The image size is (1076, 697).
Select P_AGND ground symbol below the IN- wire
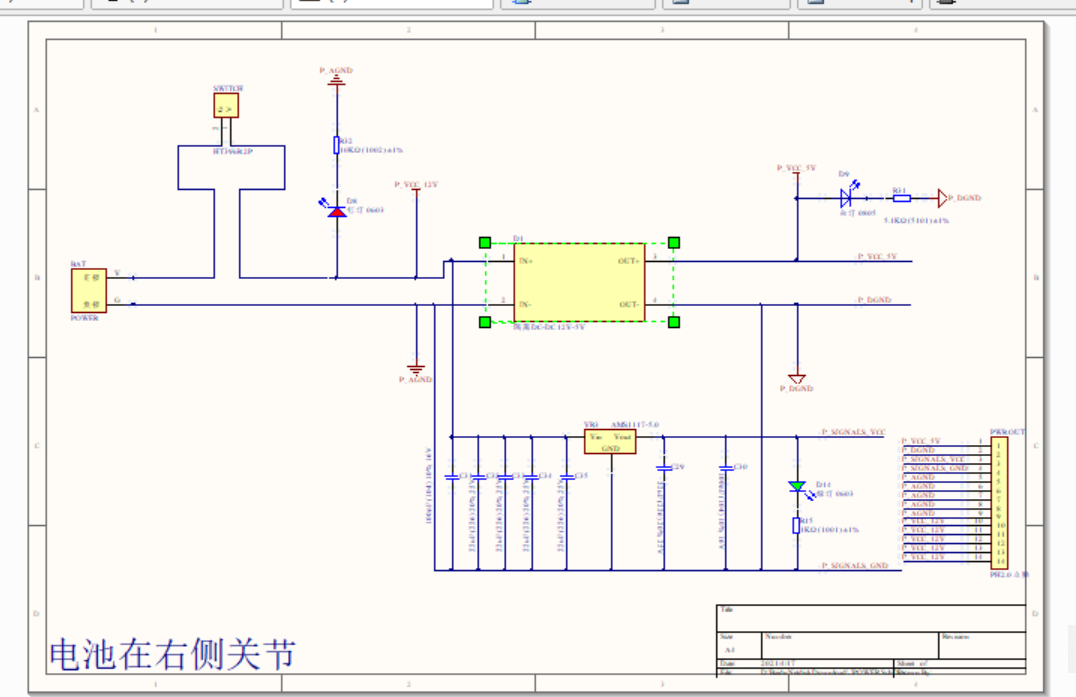point(416,369)
